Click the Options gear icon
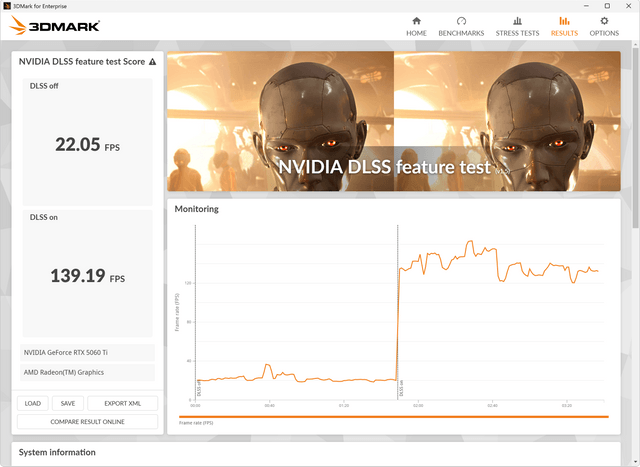 click(604, 21)
